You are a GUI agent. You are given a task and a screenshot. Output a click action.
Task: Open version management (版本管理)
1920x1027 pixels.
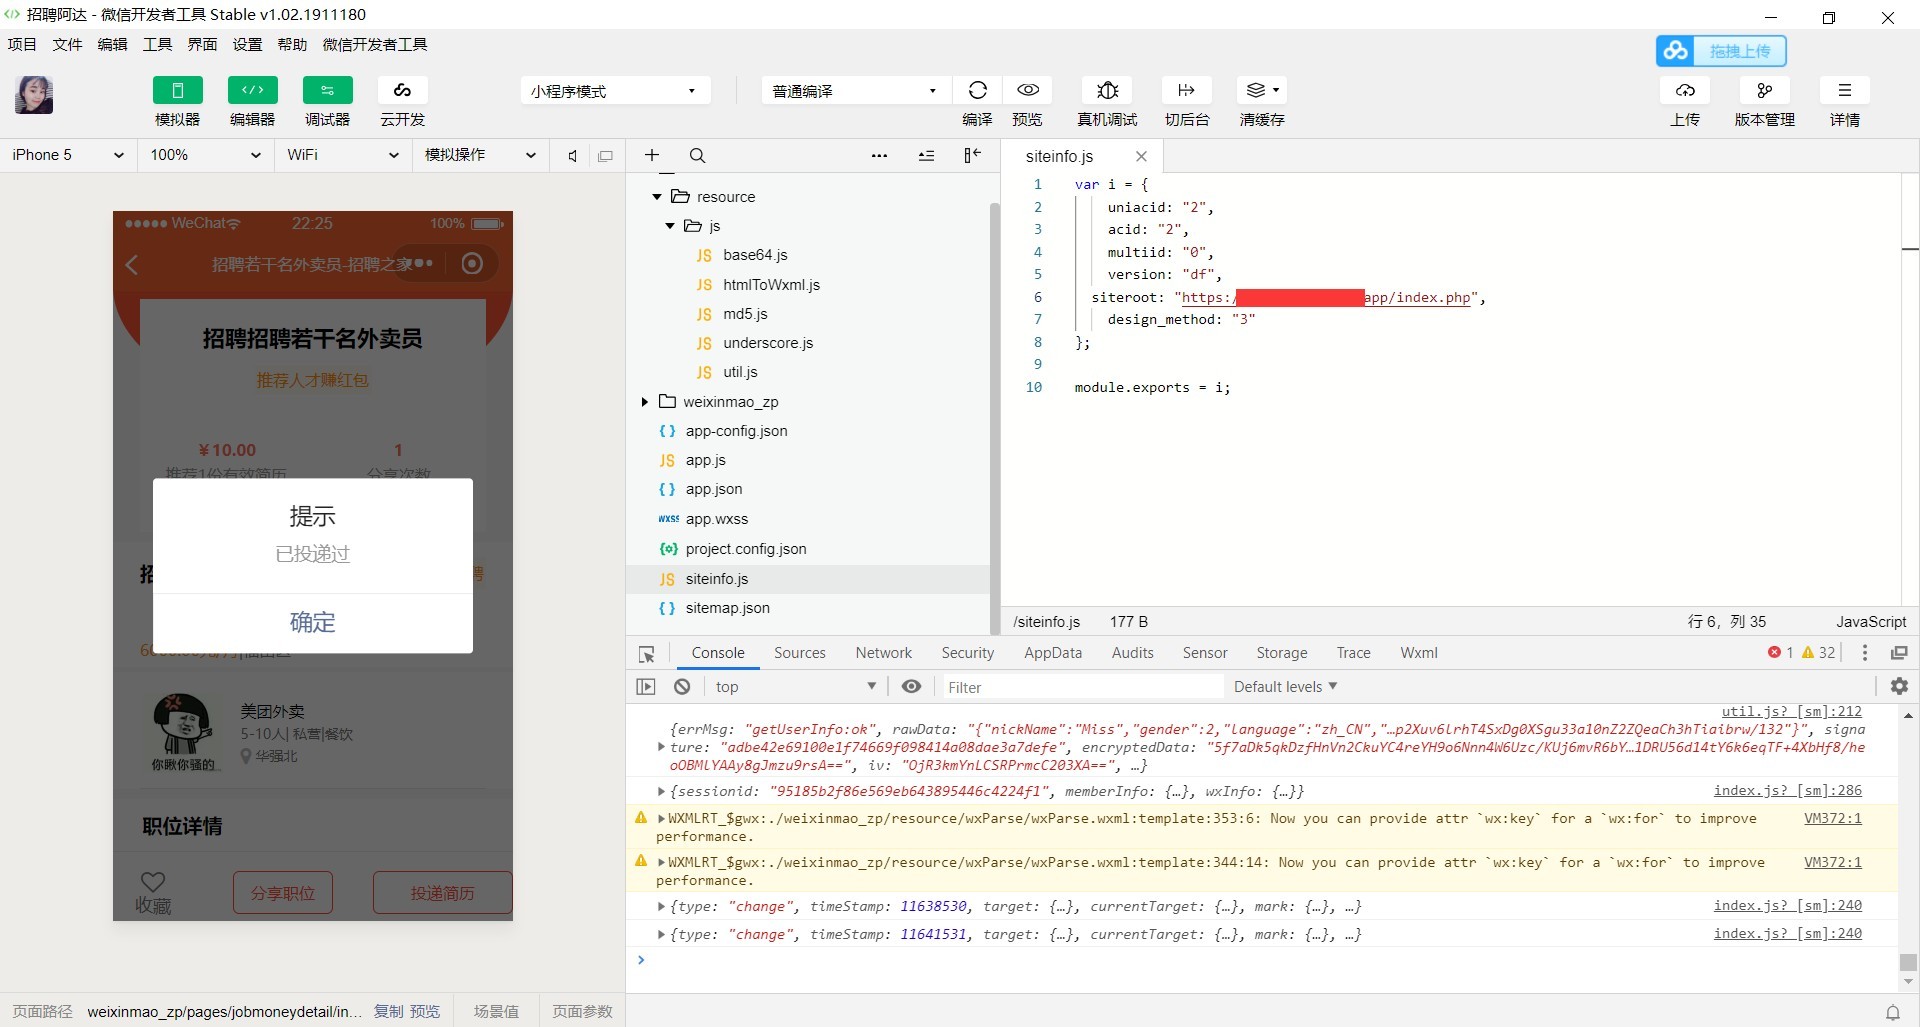click(1764, 90)
